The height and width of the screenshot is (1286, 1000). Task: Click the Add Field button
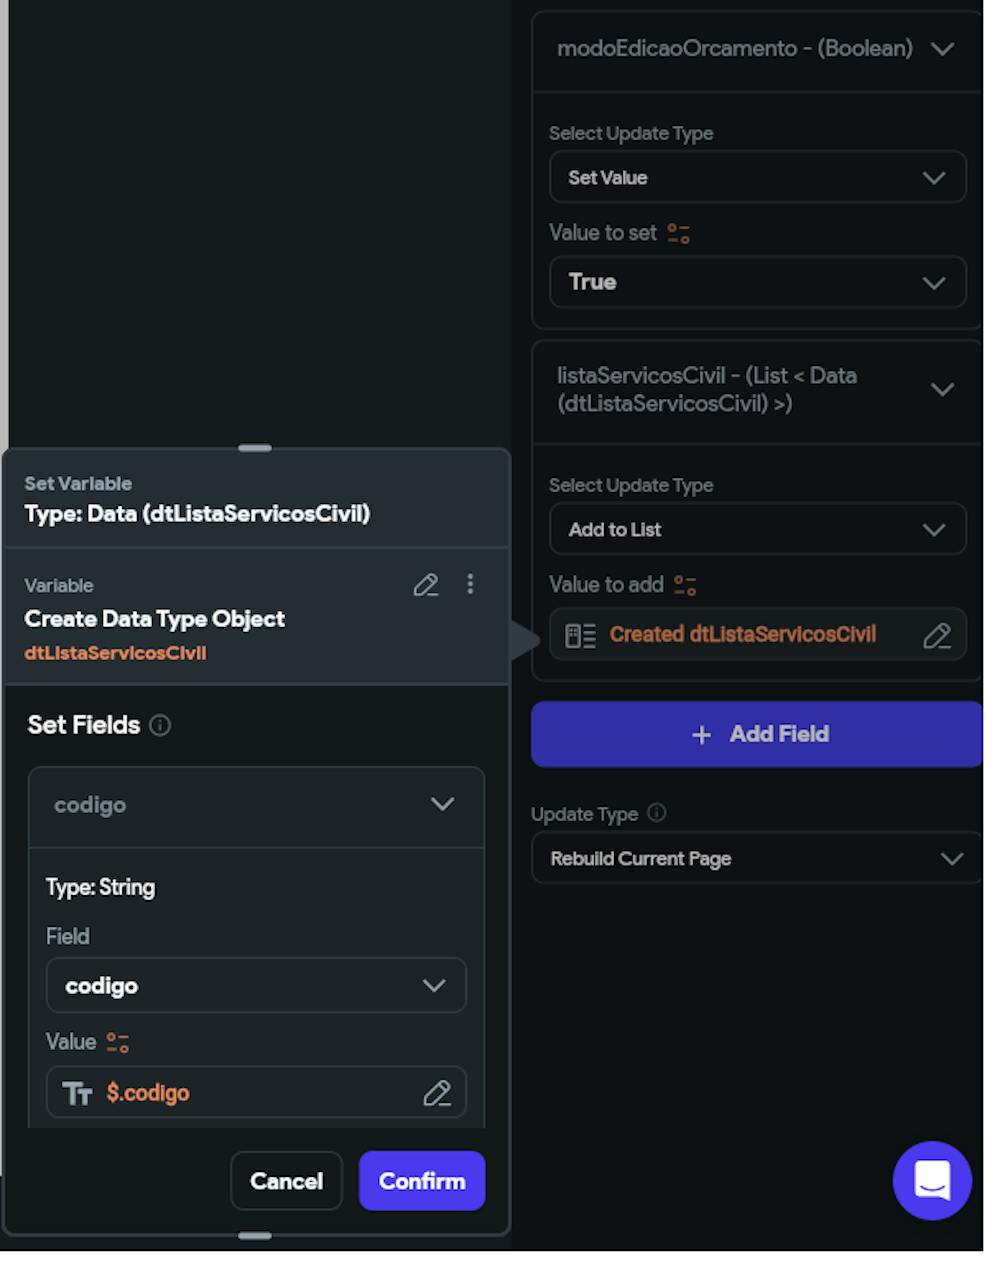[757, 734]
